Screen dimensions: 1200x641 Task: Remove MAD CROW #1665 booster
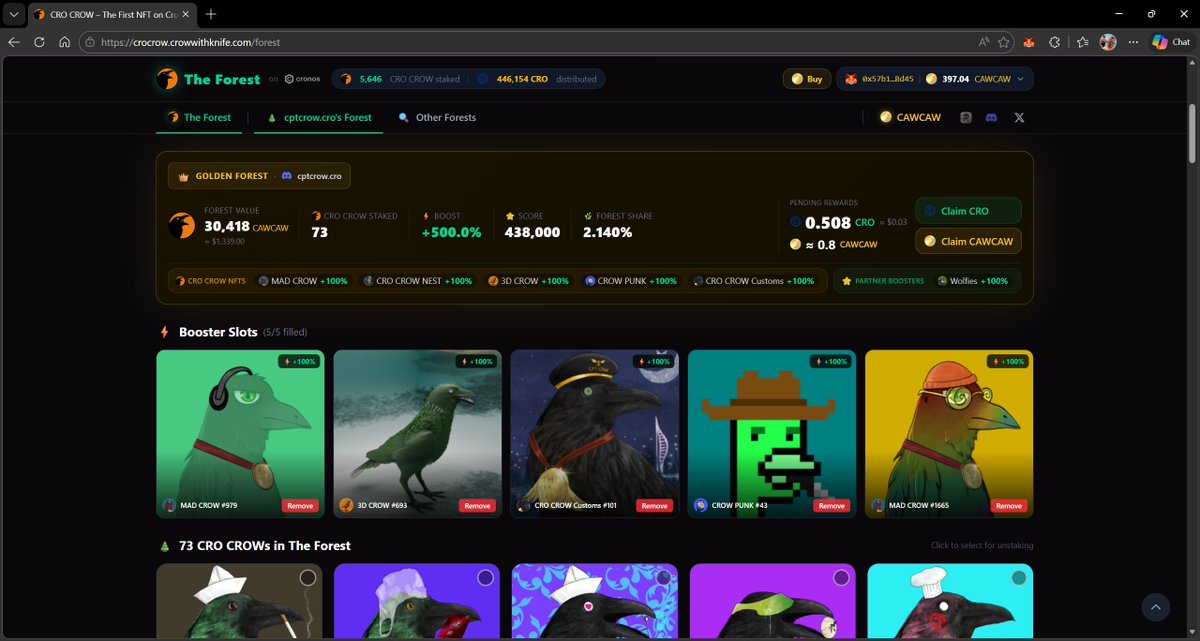(1009, 506)
